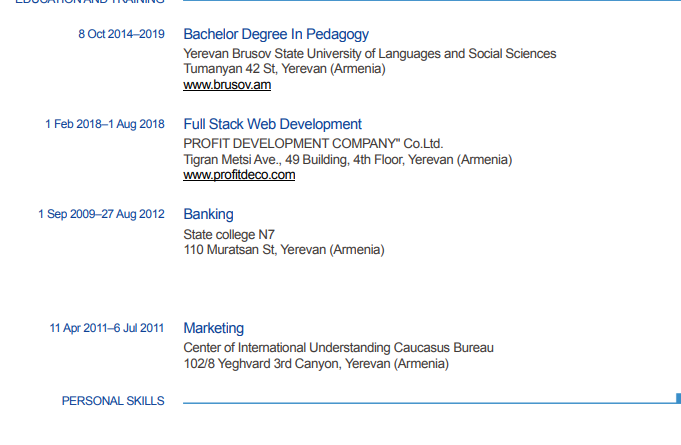The image size is (681, 445).
Task: Click the 1 Sep 2009–27 Aug 2012 date
Action: (x=101, y=214)
